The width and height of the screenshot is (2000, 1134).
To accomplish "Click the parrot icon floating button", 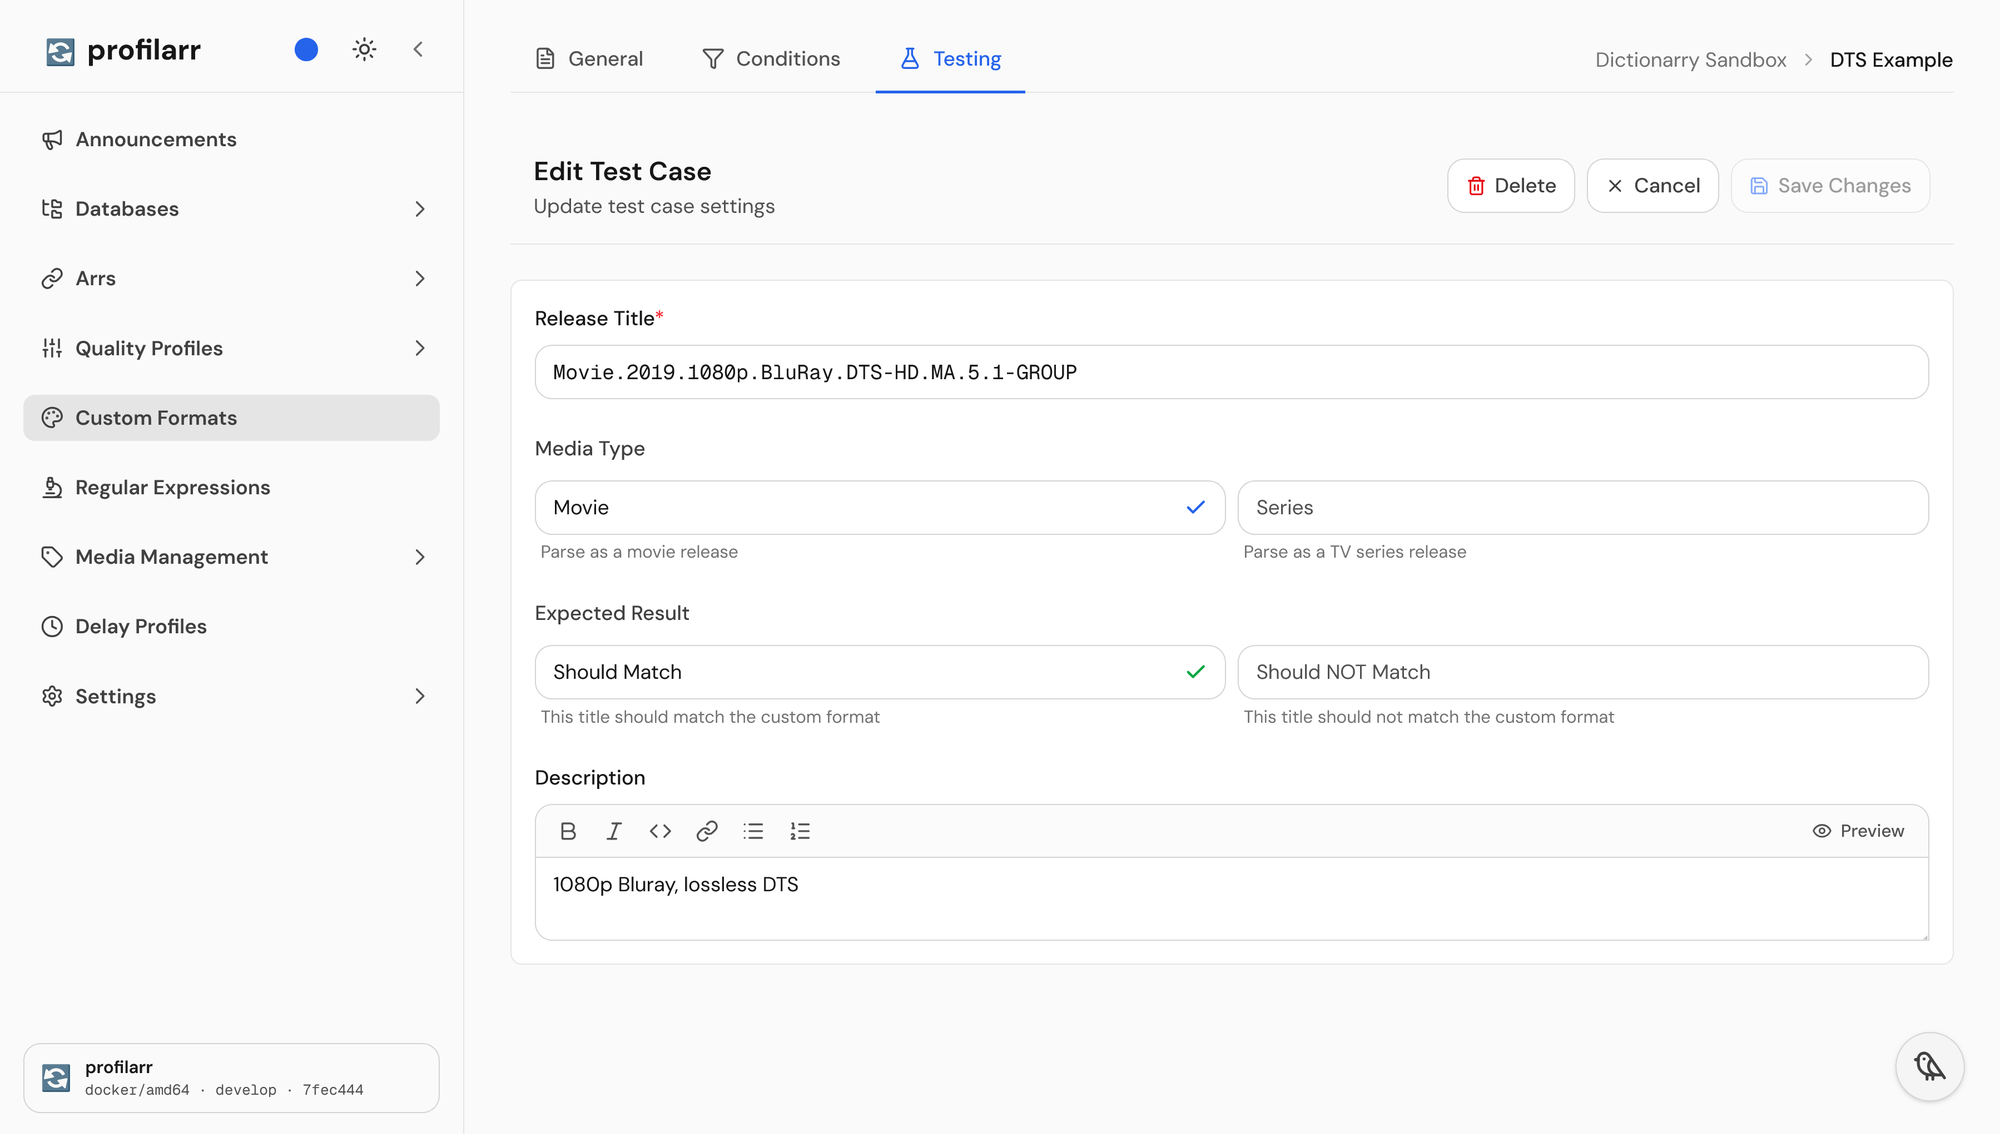I will coord(1930,1067).
